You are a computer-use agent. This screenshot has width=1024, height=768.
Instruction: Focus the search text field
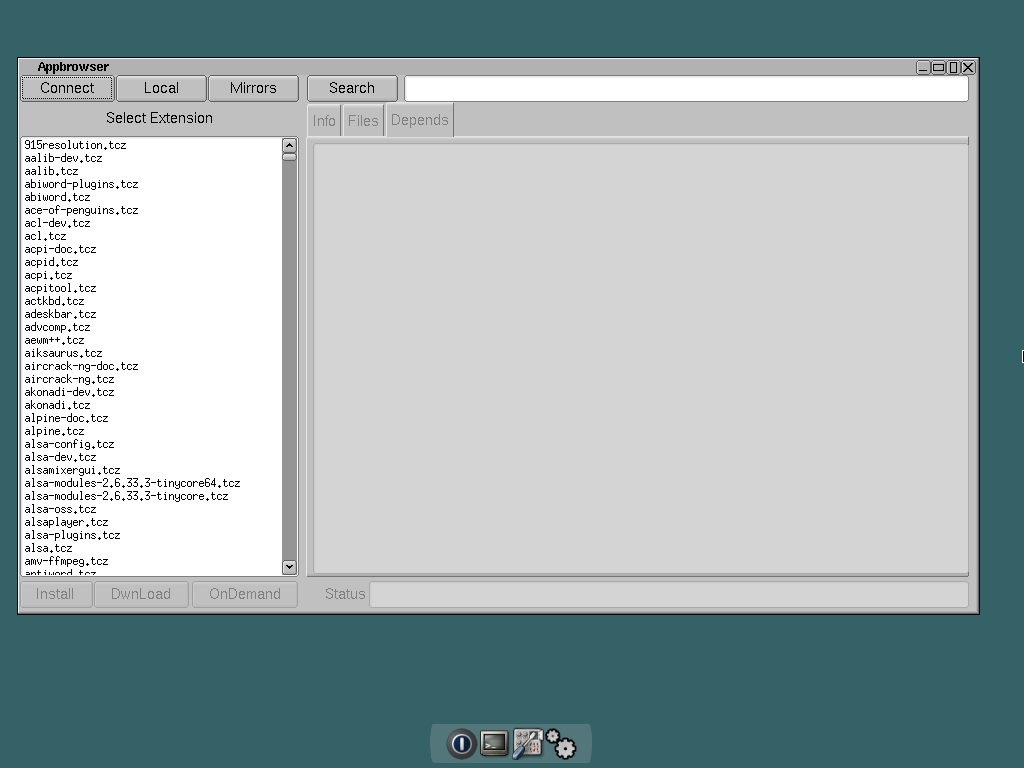tap(686, 88)
